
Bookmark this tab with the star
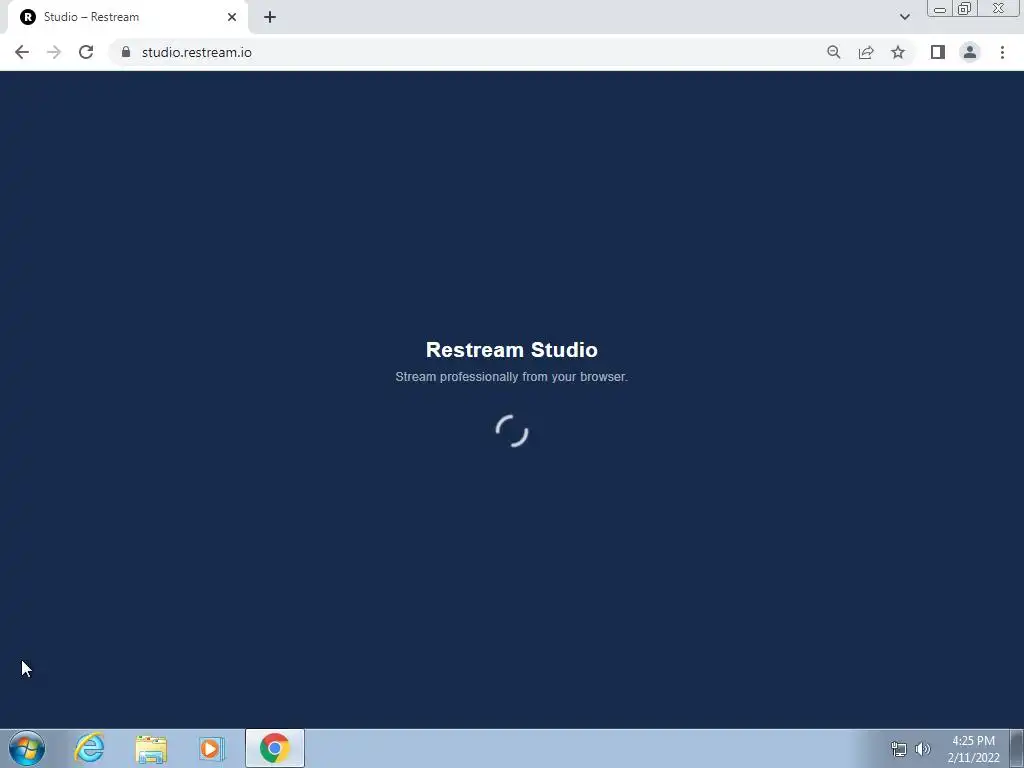point(898,52)
